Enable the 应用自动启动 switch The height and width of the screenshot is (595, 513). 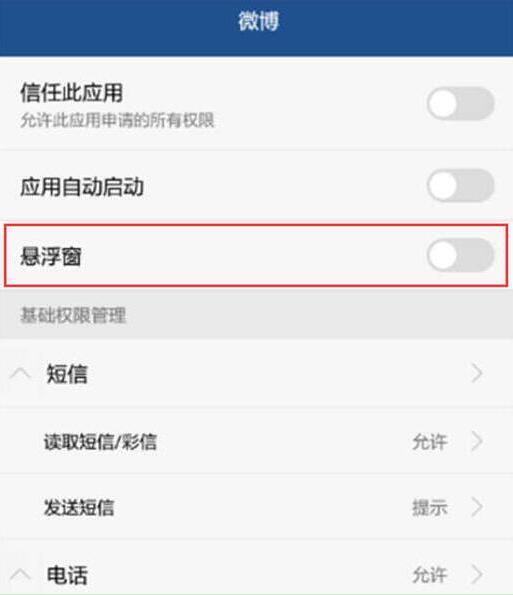click(460, 186)
